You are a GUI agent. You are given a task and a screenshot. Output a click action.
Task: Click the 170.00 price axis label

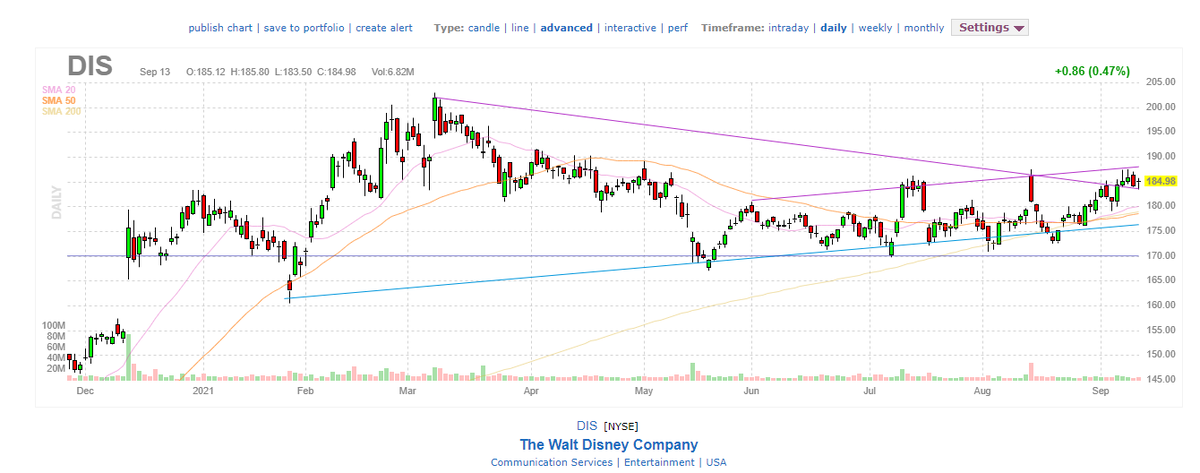click(x=1161, y=256)
